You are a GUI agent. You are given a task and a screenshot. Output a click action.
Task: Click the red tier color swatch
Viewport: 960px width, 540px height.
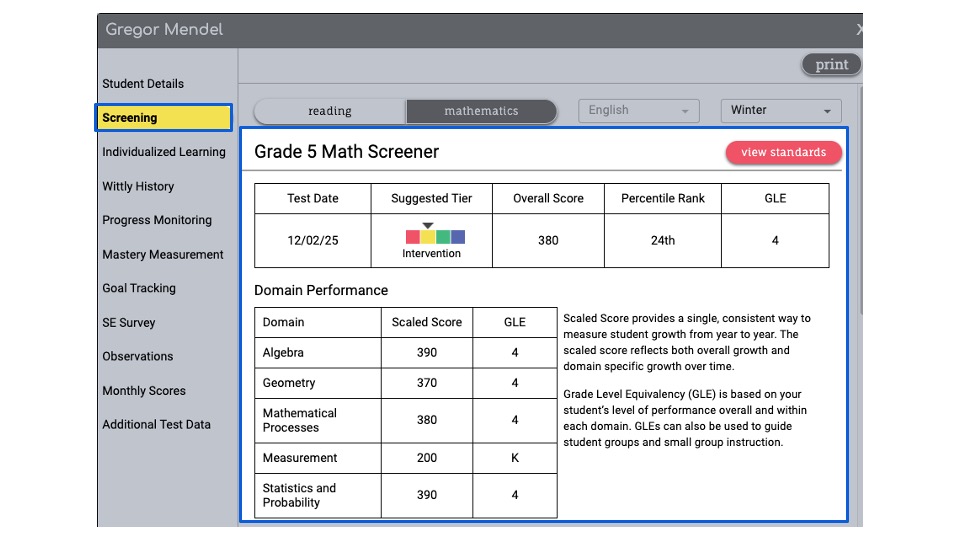coord(413,237)
